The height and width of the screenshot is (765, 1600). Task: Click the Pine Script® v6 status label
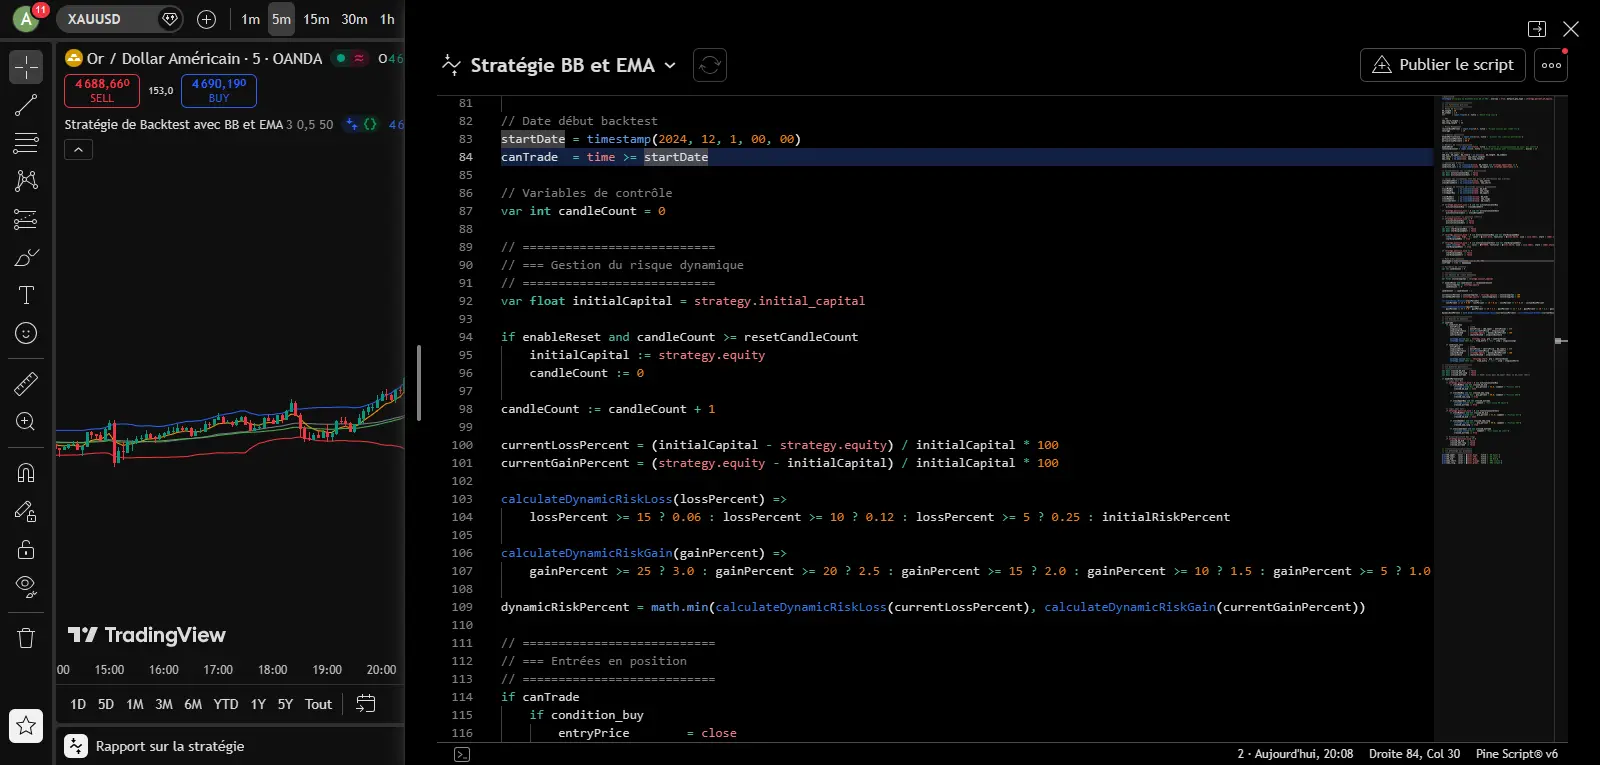pos(1517,754)
